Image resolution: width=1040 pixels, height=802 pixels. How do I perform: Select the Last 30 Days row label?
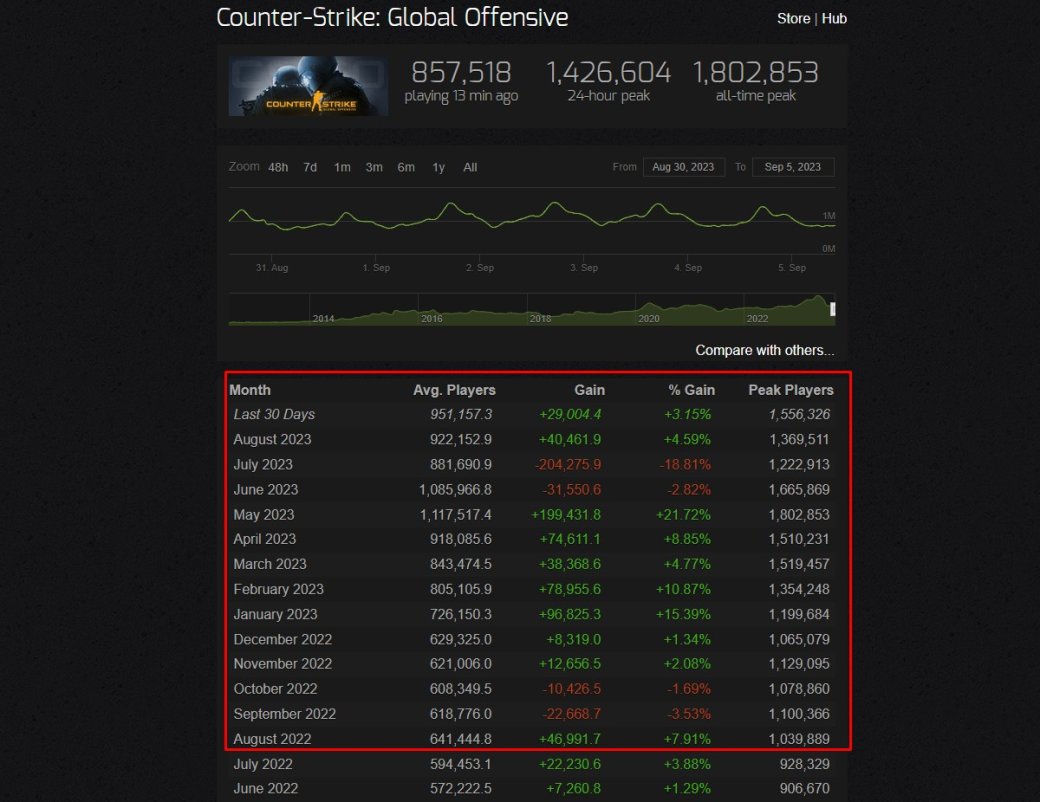274,415
